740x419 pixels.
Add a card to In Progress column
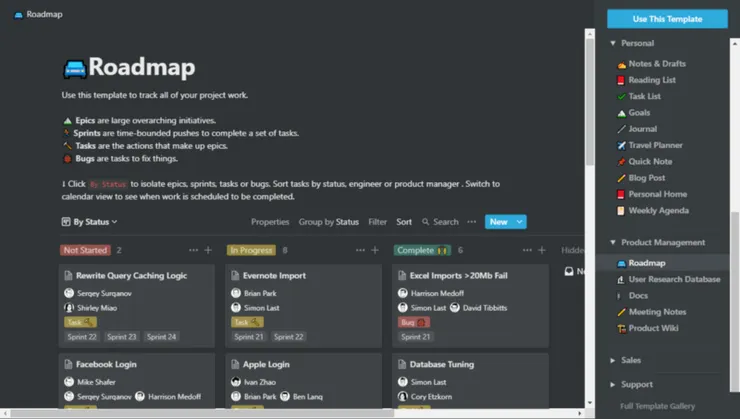click(x=375, y=250)
